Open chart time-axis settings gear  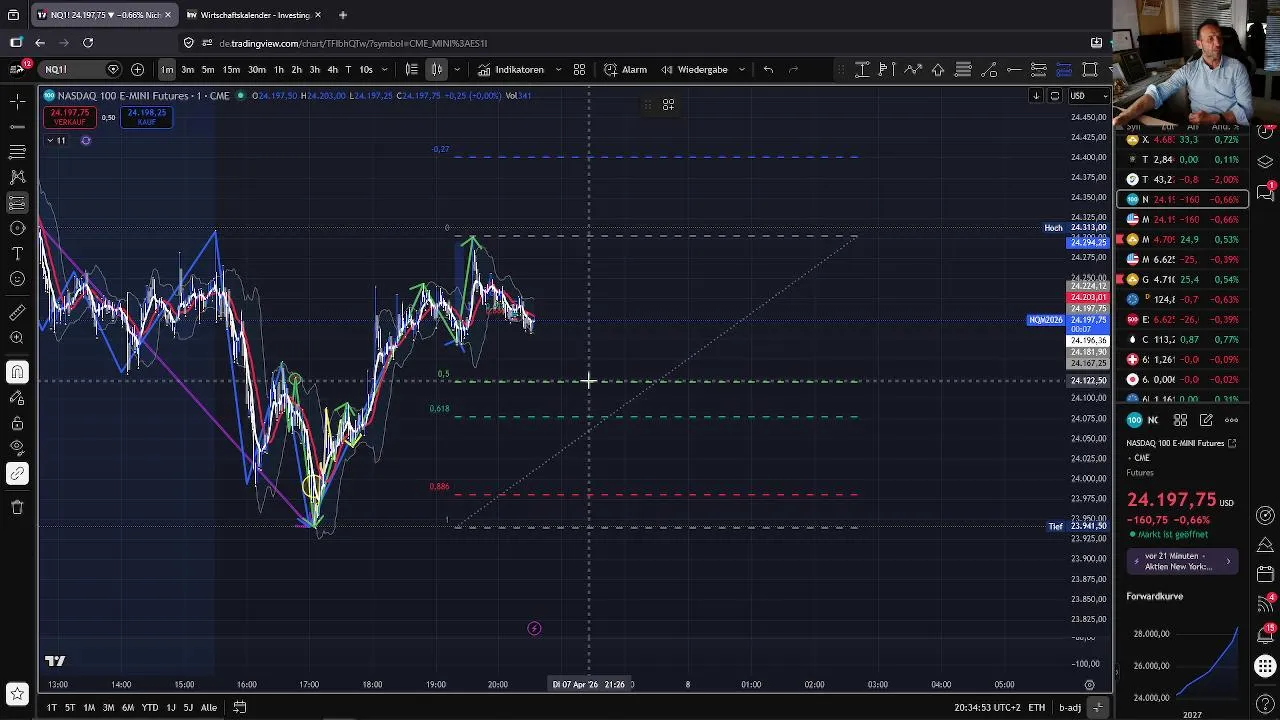pos(1089,685)
